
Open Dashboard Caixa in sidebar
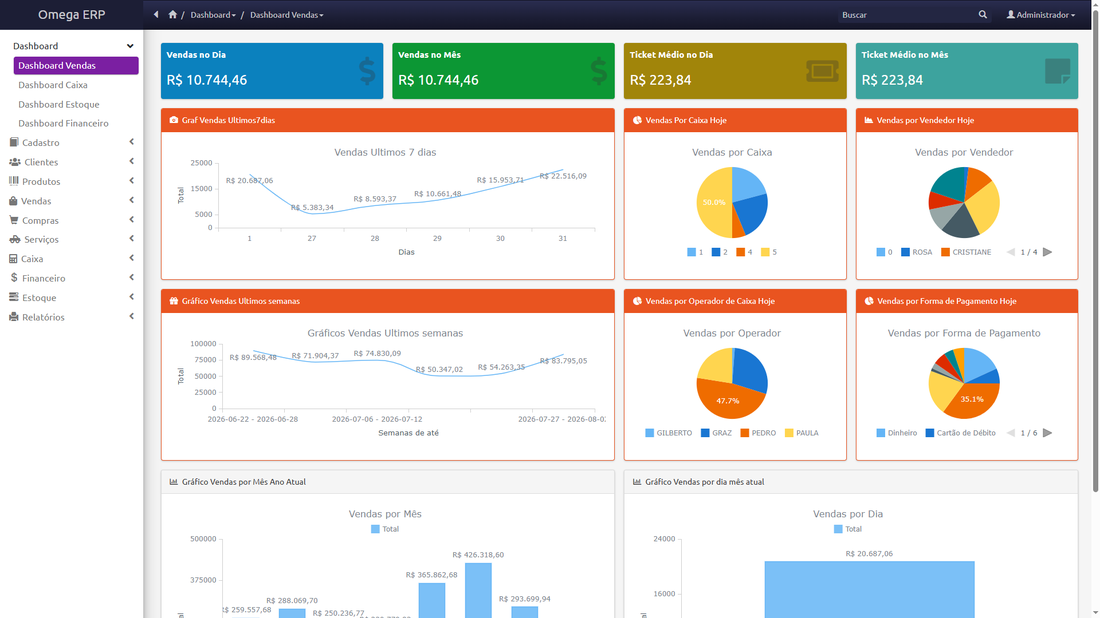[x=53, y=85]
